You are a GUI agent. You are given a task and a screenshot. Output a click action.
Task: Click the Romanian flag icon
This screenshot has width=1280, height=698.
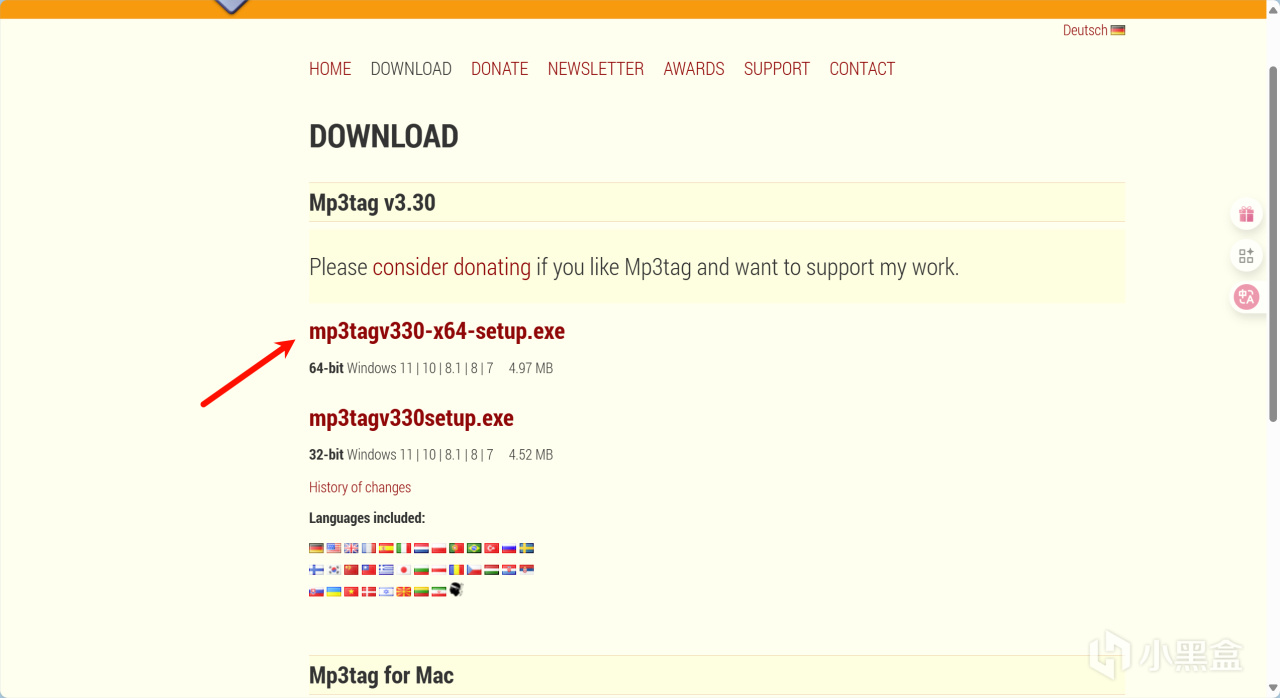pyautogui.click(x=456, y=570)
